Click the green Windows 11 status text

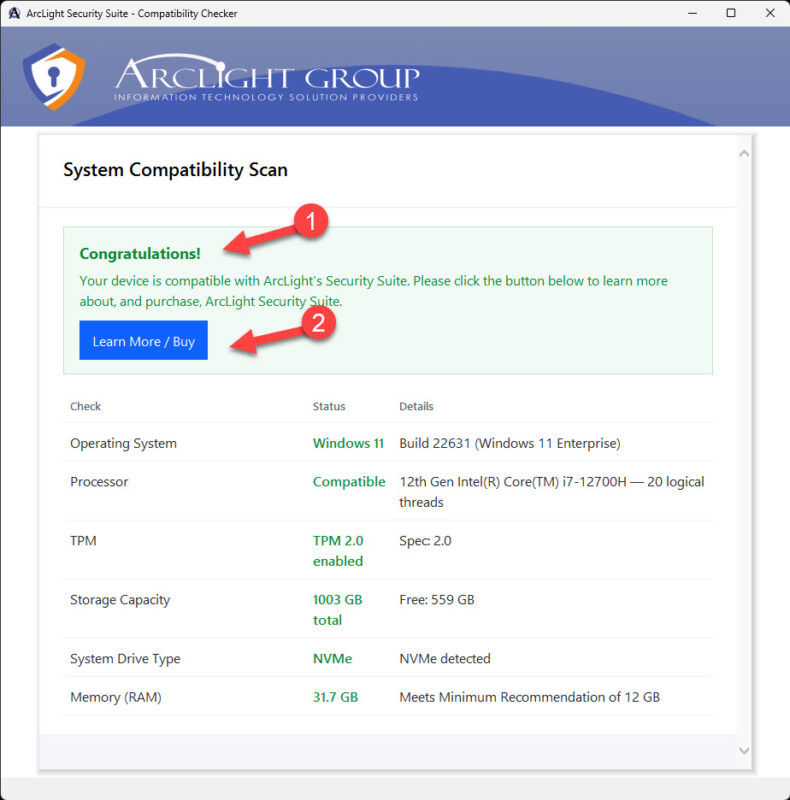(348, 443)
